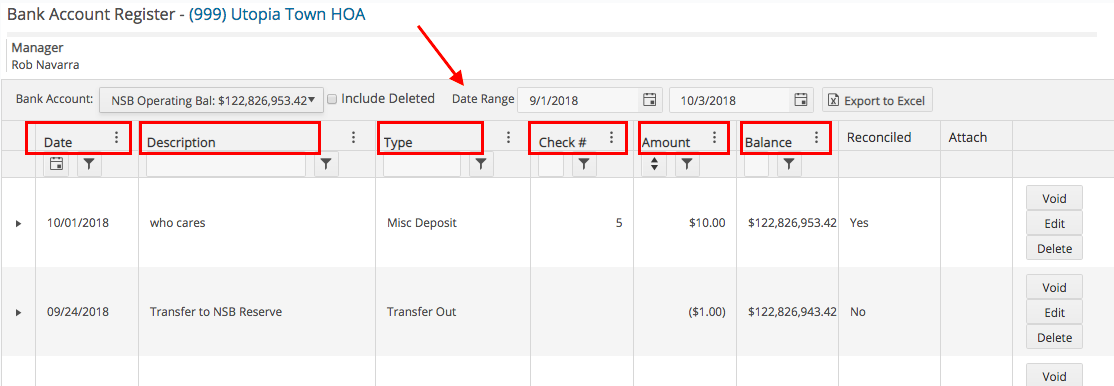
Task: Open calendar picker for start date 9/1/2018
Action: click(649, 100)
